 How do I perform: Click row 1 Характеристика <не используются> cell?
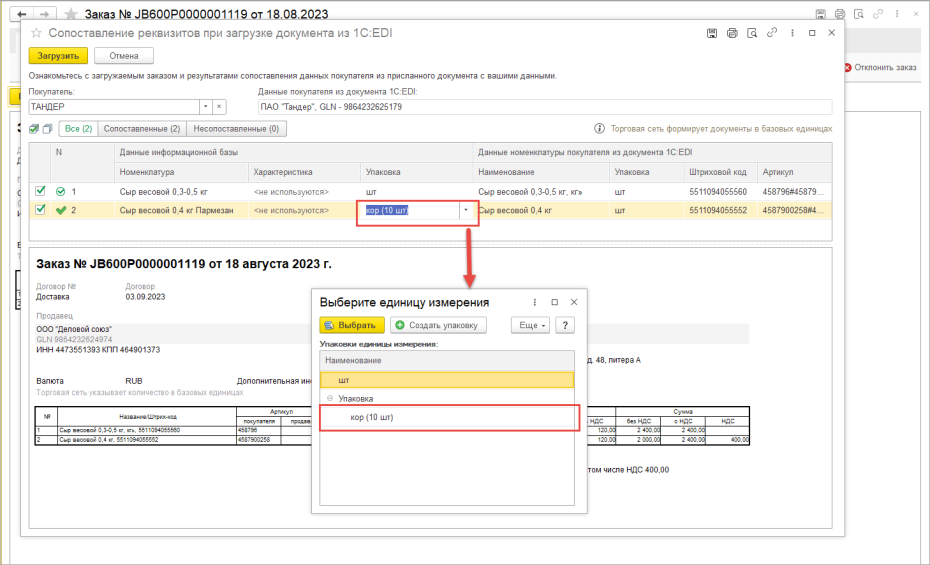point(304,191)
